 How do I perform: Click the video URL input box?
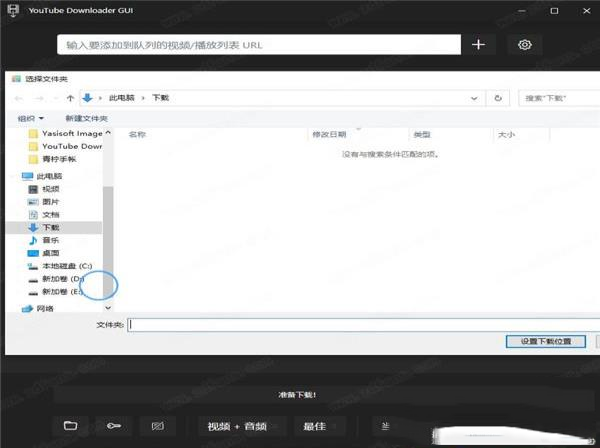click(x=260, y=45)
